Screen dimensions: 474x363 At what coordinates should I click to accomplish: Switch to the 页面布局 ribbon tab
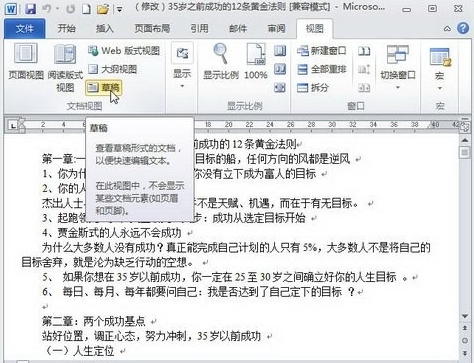[152, 29]
